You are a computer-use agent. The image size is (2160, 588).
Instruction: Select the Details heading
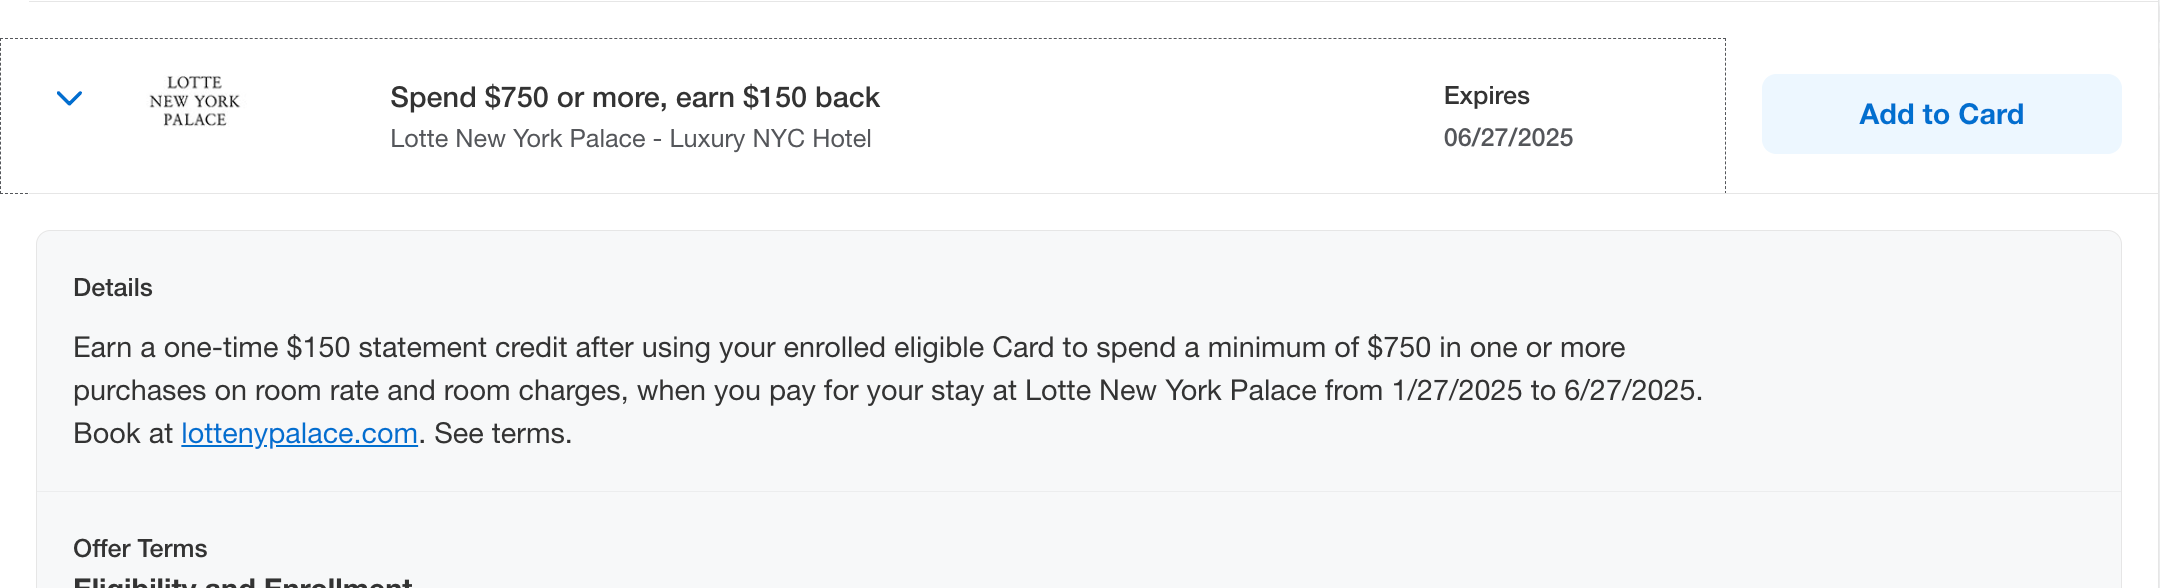tap(112, 287)
